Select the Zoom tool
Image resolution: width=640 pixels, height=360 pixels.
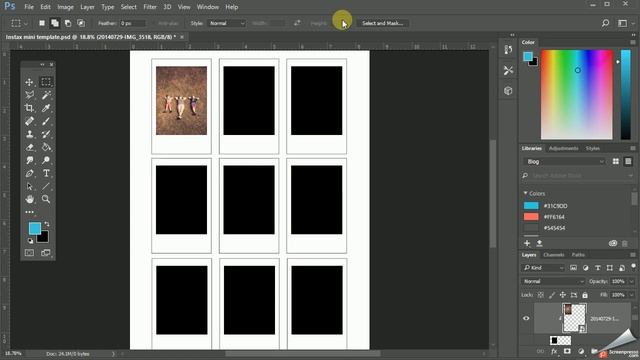pos(46,200)
